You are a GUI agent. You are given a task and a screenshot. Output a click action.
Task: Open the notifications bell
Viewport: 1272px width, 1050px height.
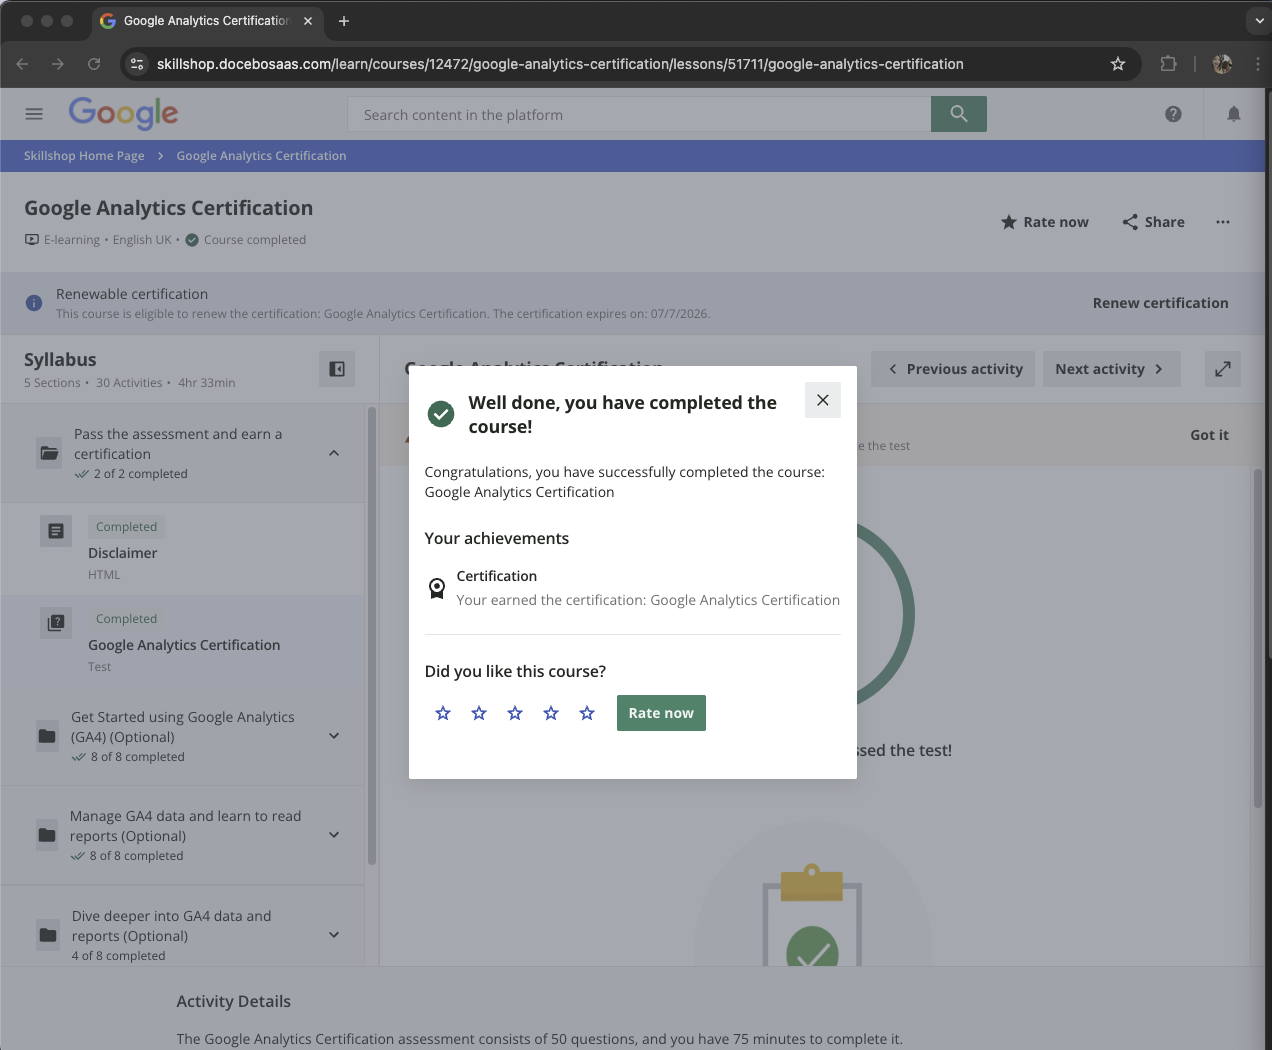tap(1234, 114)
